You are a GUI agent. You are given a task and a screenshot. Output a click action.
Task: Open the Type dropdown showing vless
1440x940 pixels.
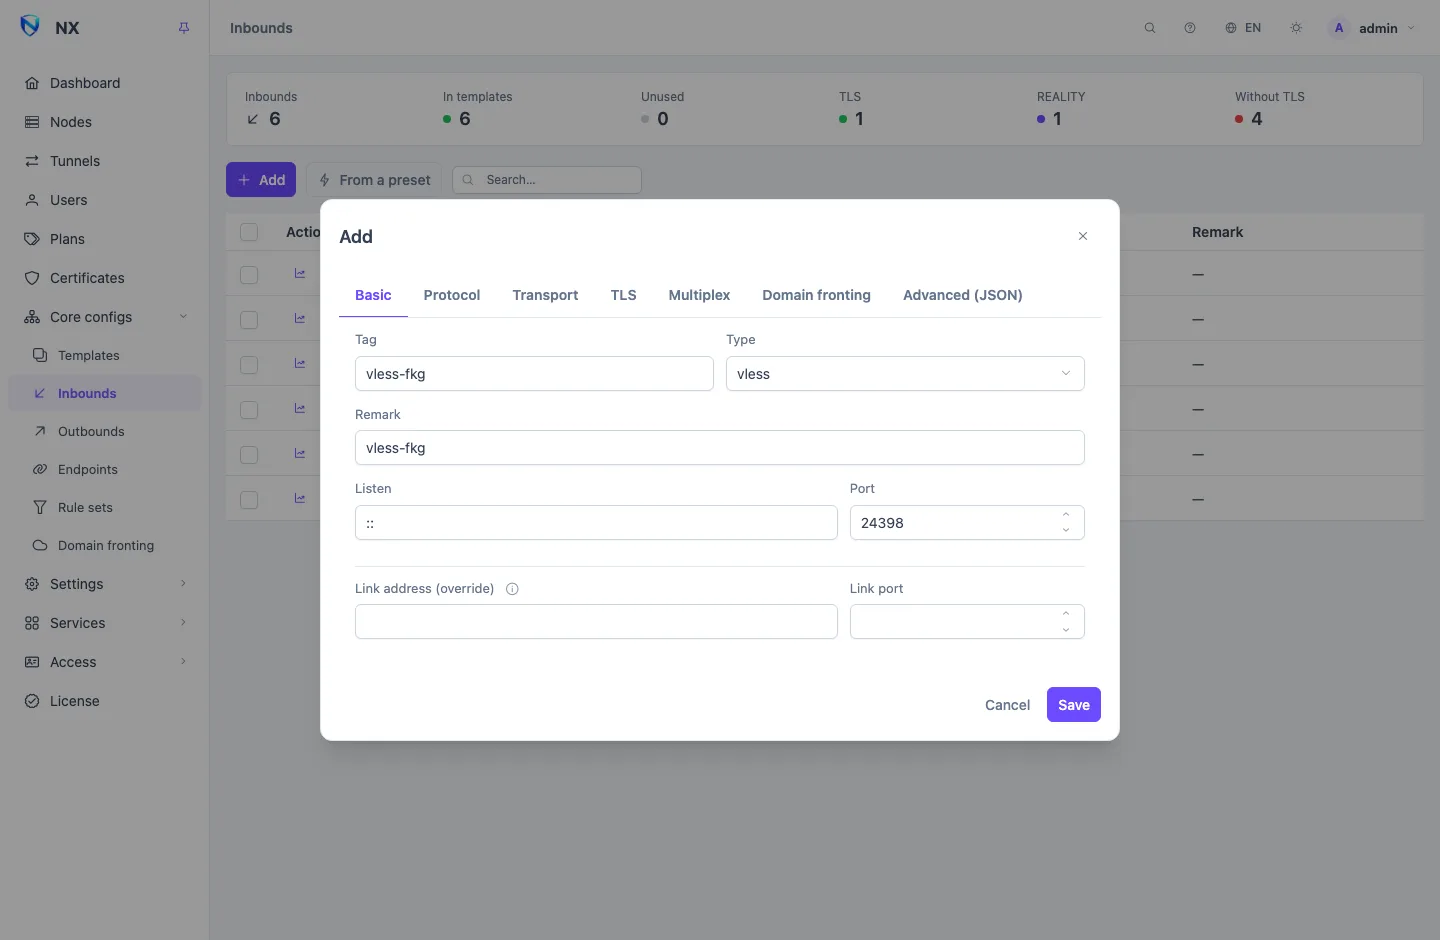(x=905, y=374)
